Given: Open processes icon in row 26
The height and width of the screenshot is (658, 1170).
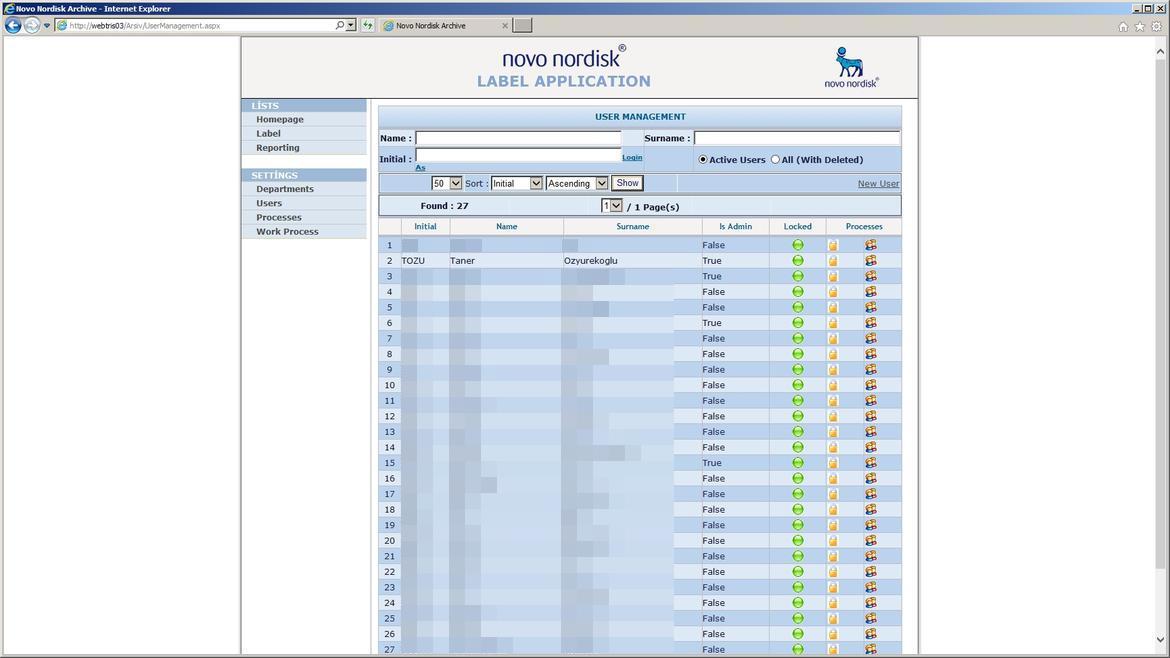Looking at the screenshot, I should (871, 634).
